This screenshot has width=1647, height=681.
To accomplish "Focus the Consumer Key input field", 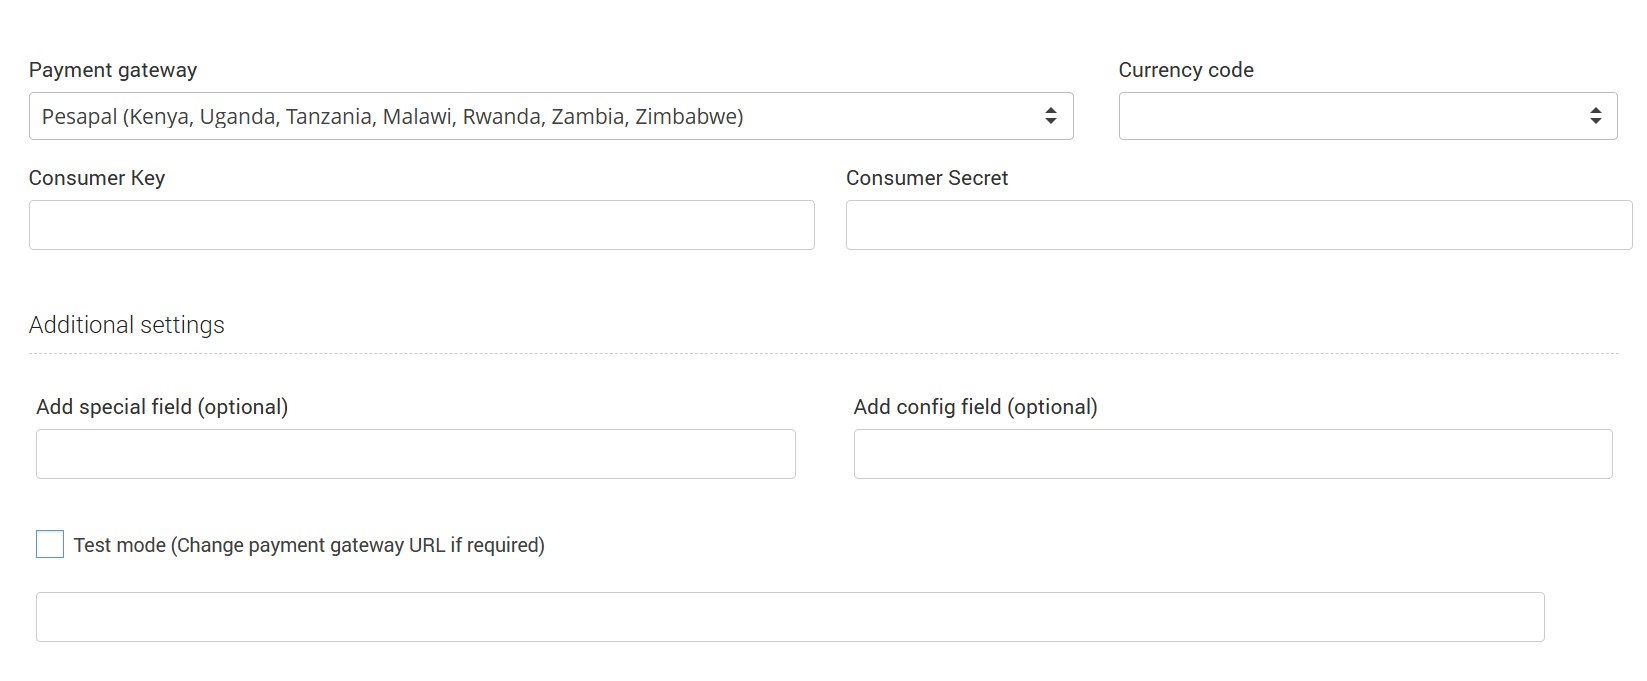I will pyautogui.click(x=421, y=225).
